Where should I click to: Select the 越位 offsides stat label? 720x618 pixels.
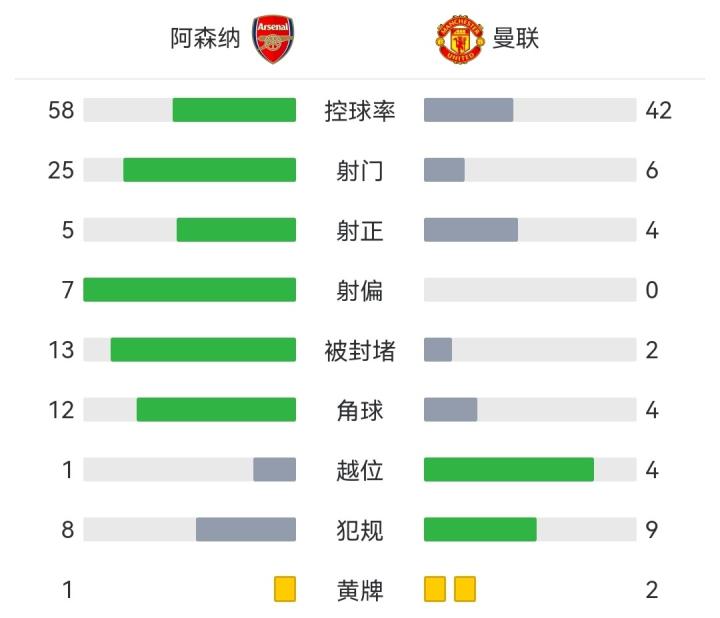(x=360, y=471)
